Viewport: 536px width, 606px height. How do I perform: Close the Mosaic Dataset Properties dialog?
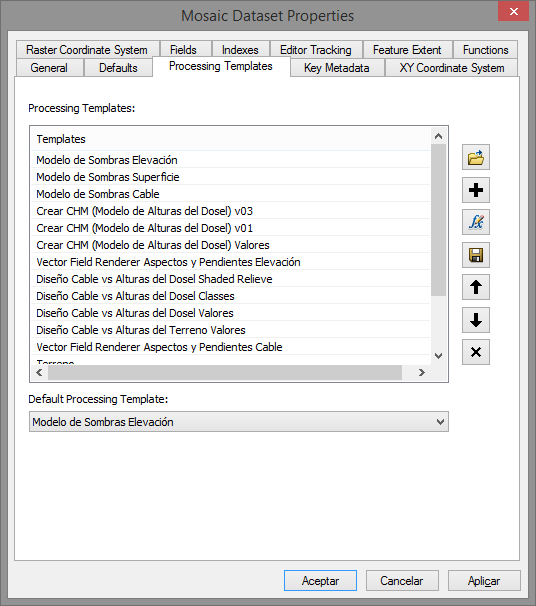click(514, 12)
